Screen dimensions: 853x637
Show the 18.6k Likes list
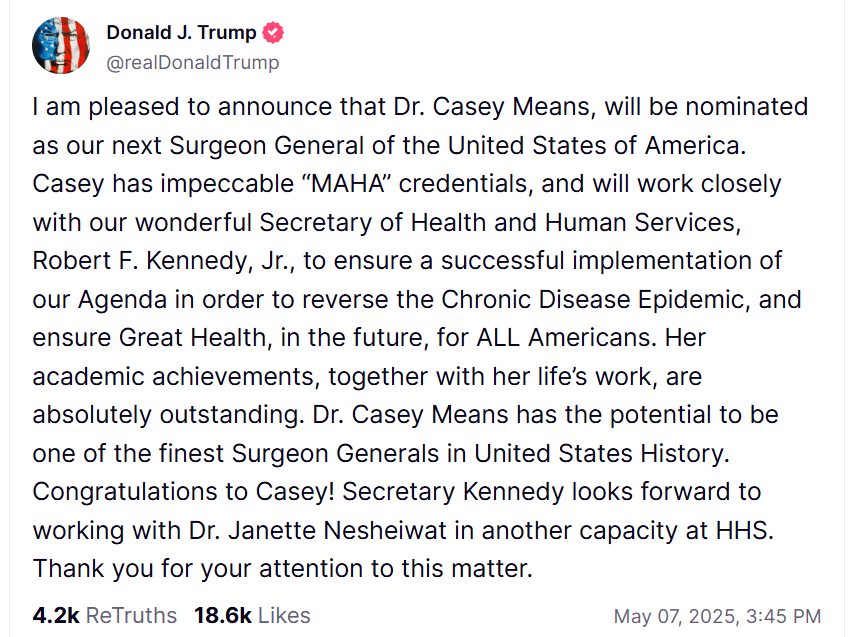click(252, 616)
